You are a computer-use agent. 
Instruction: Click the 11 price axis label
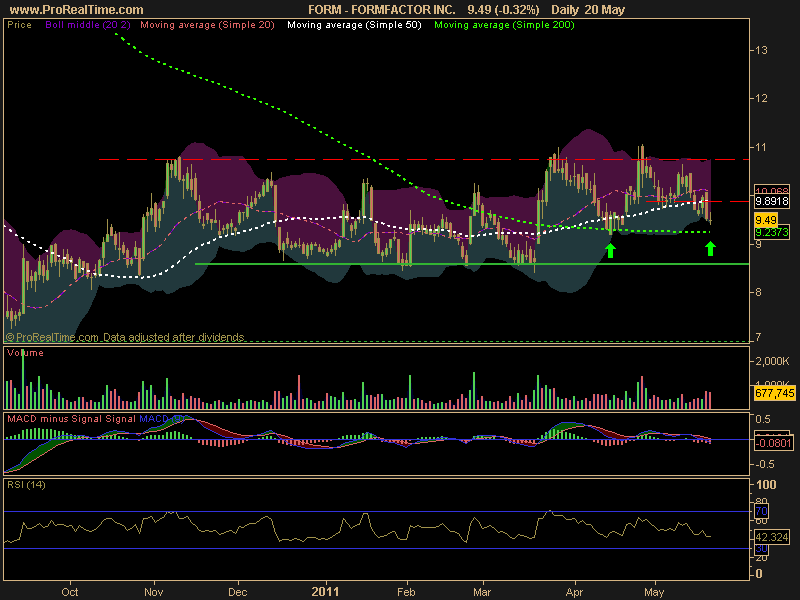[x=761, y=147]
